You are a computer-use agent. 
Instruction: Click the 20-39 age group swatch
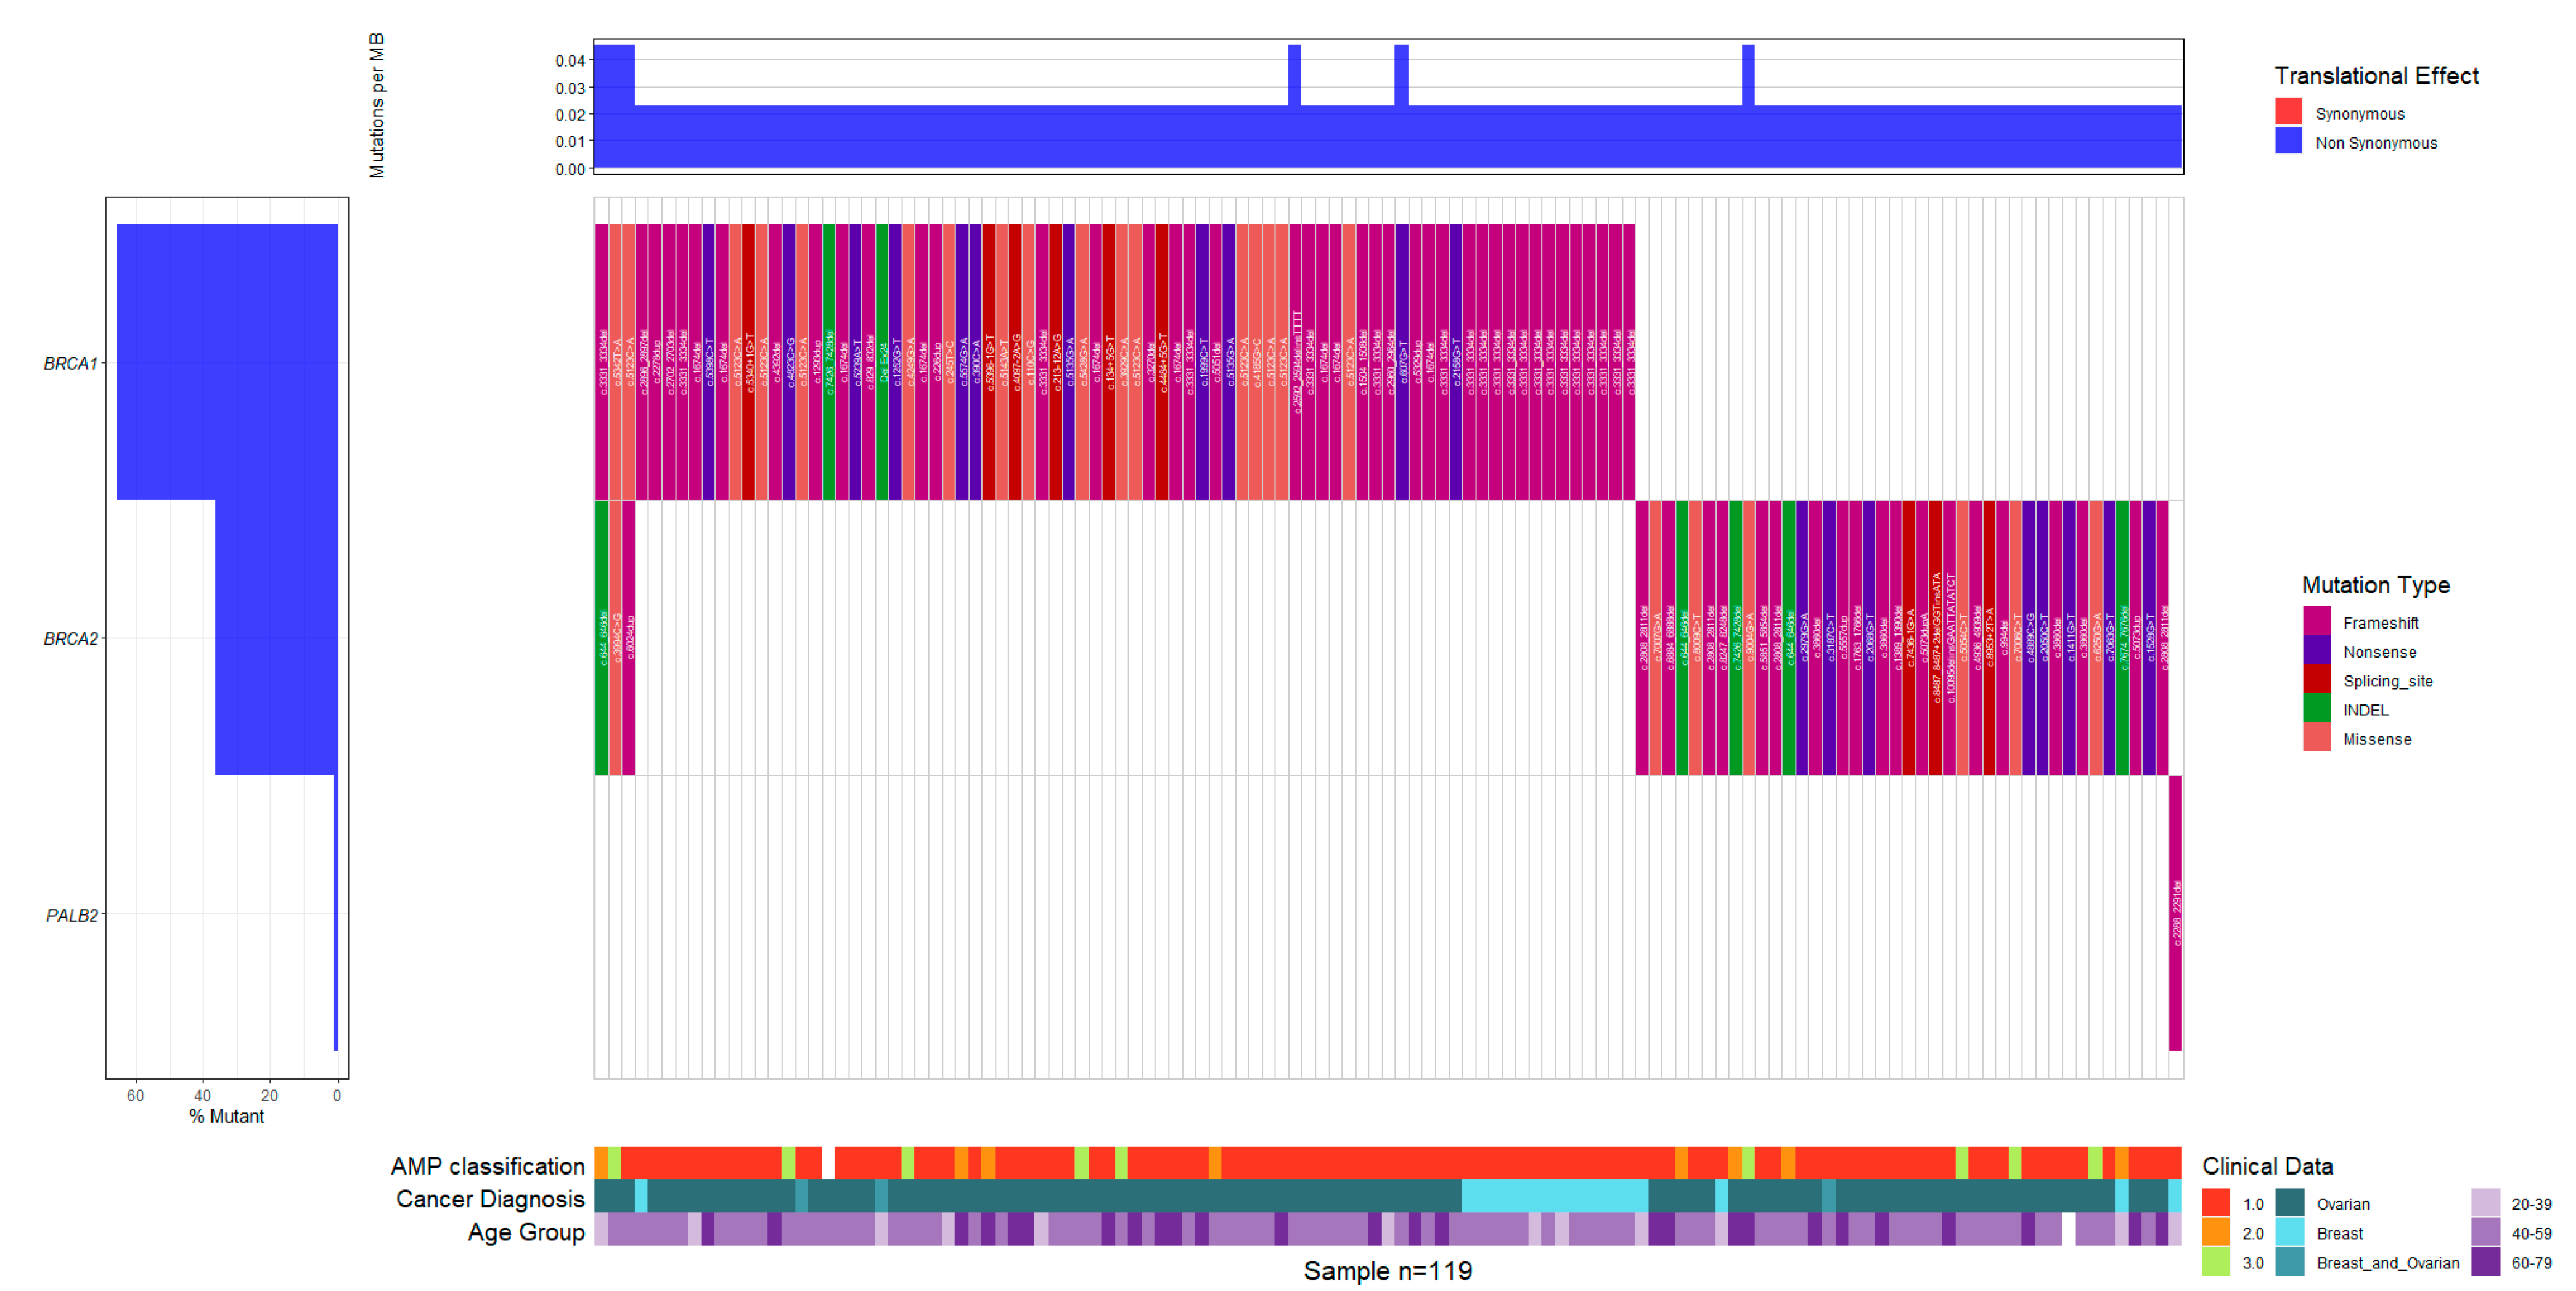2485,1203
